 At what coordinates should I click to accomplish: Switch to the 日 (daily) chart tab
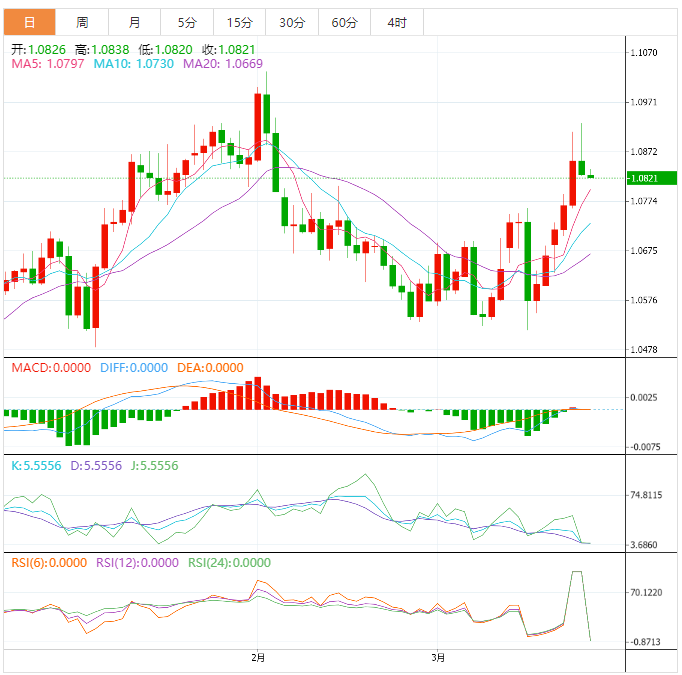click(x=29, y=22)
